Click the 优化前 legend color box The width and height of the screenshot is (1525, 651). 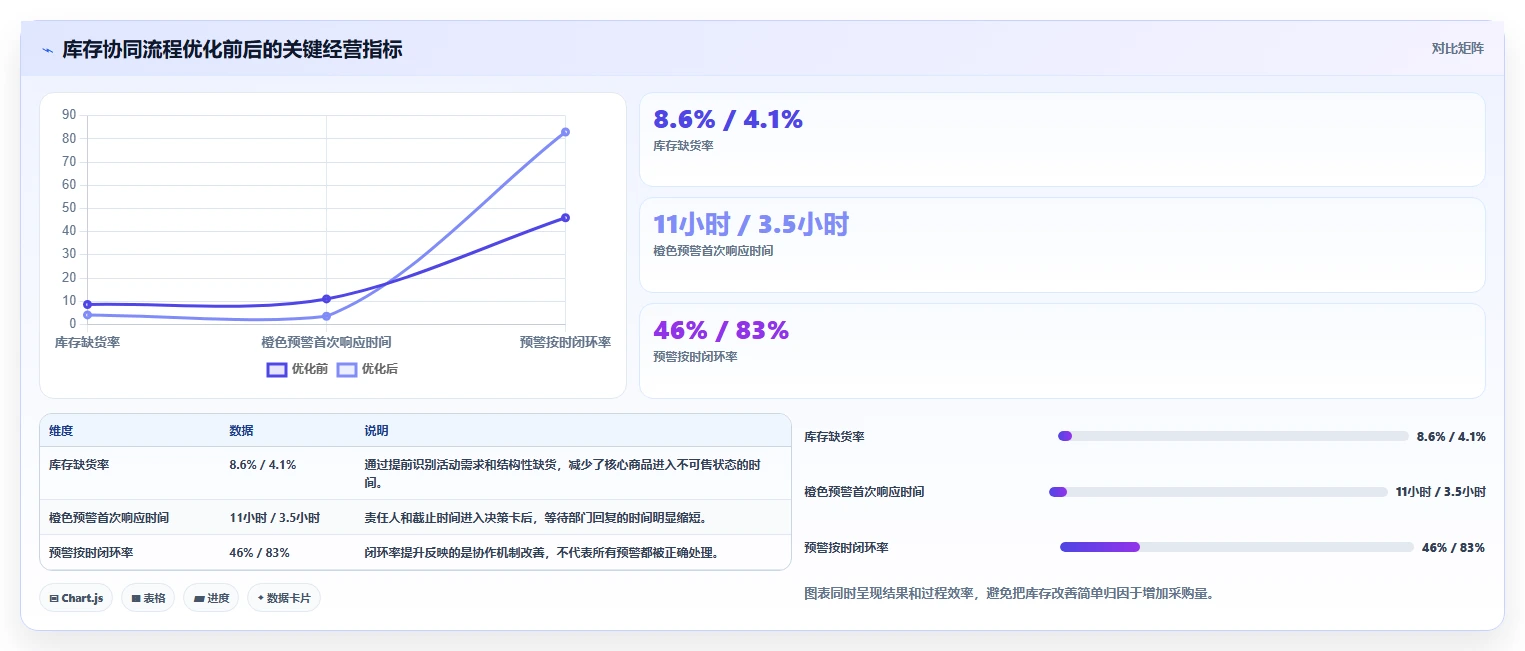pos(277,370)
